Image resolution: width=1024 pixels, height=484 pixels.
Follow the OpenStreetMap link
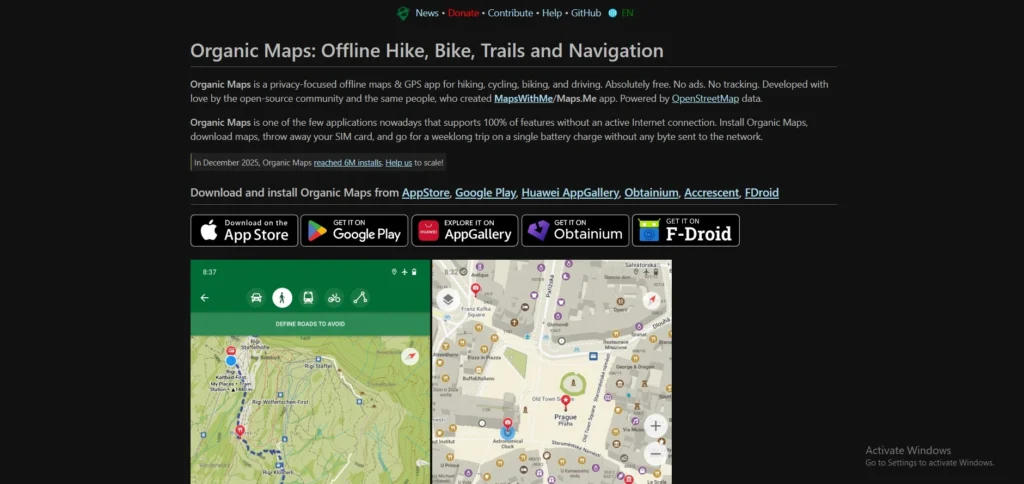pos(705,99)
